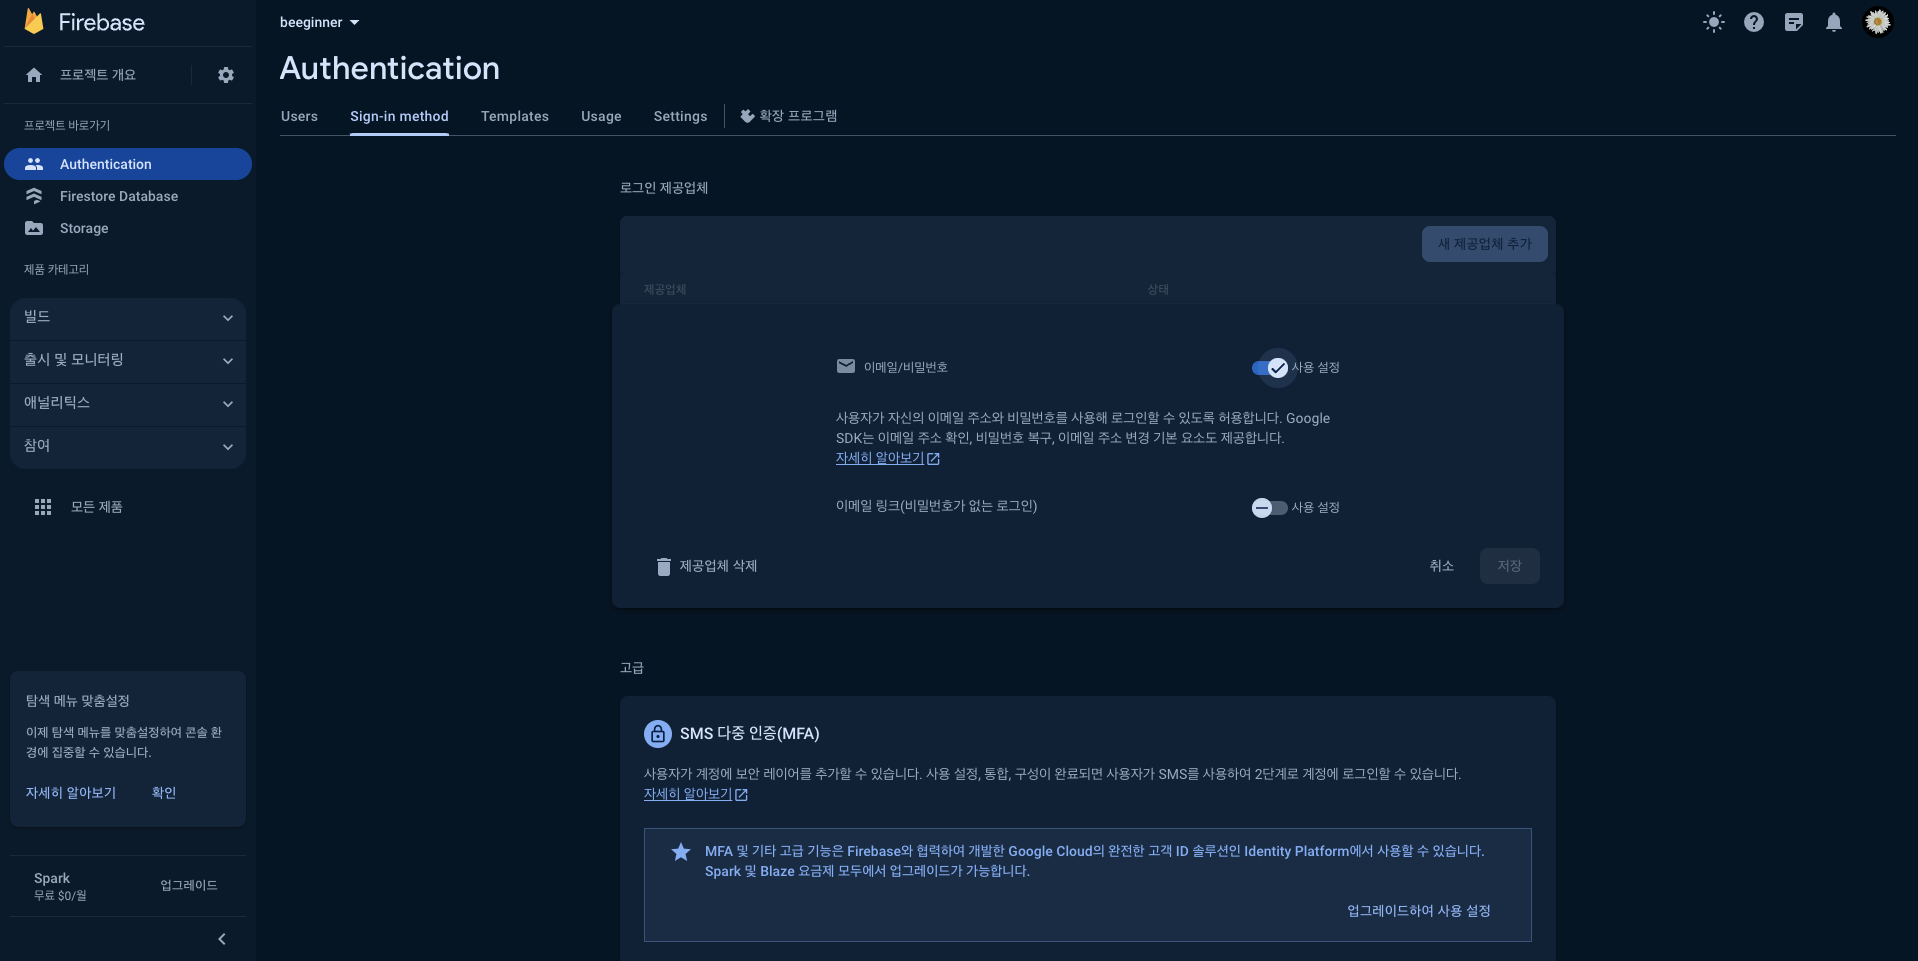The width and height of the screenshot is (1918, 961).
Task: Open 자세히 알아보기 link under email description
Action: 887,458
